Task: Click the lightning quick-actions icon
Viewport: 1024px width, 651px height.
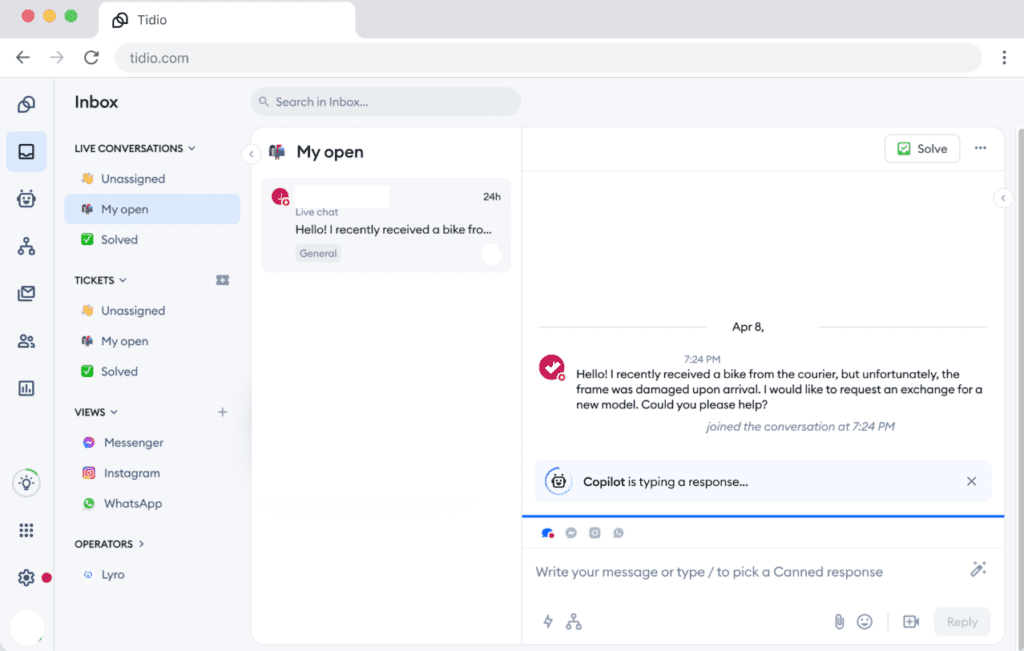Action: click(x=547, y=621)
